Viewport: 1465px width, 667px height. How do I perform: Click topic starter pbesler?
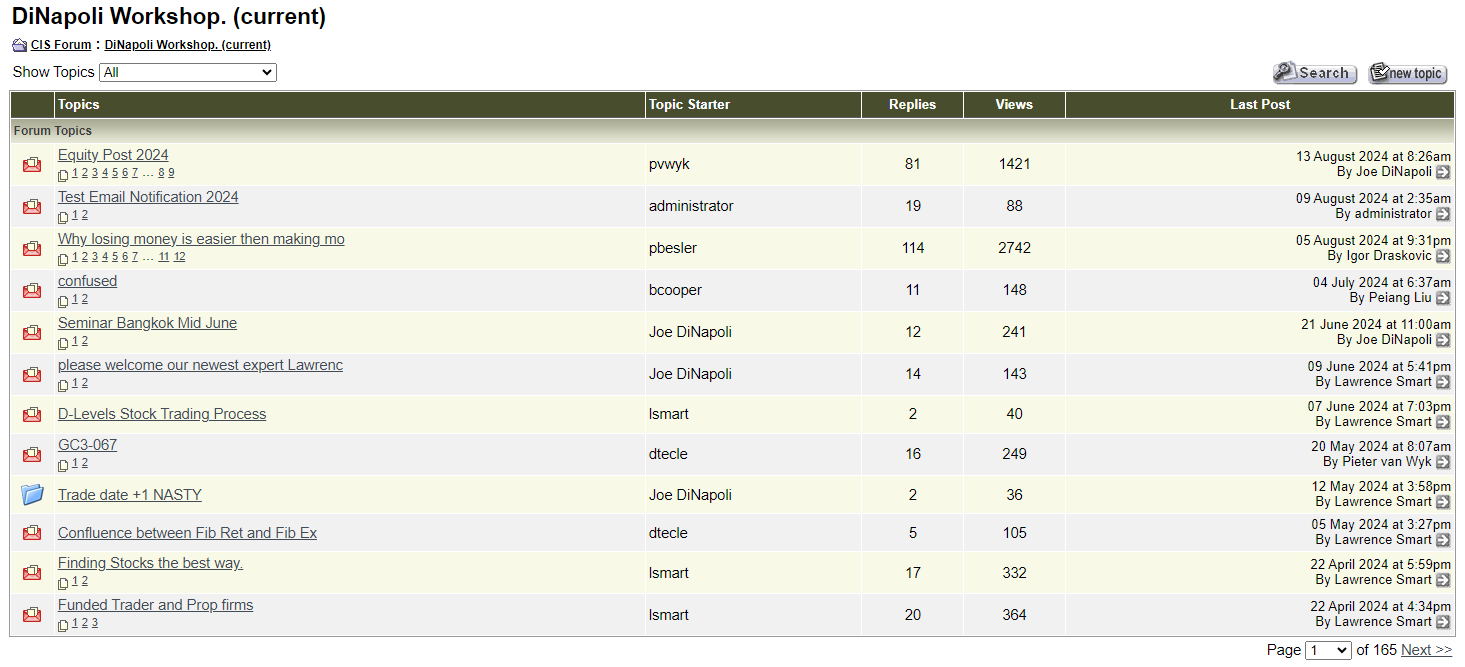pyautogui.click(x=673, y=248)
